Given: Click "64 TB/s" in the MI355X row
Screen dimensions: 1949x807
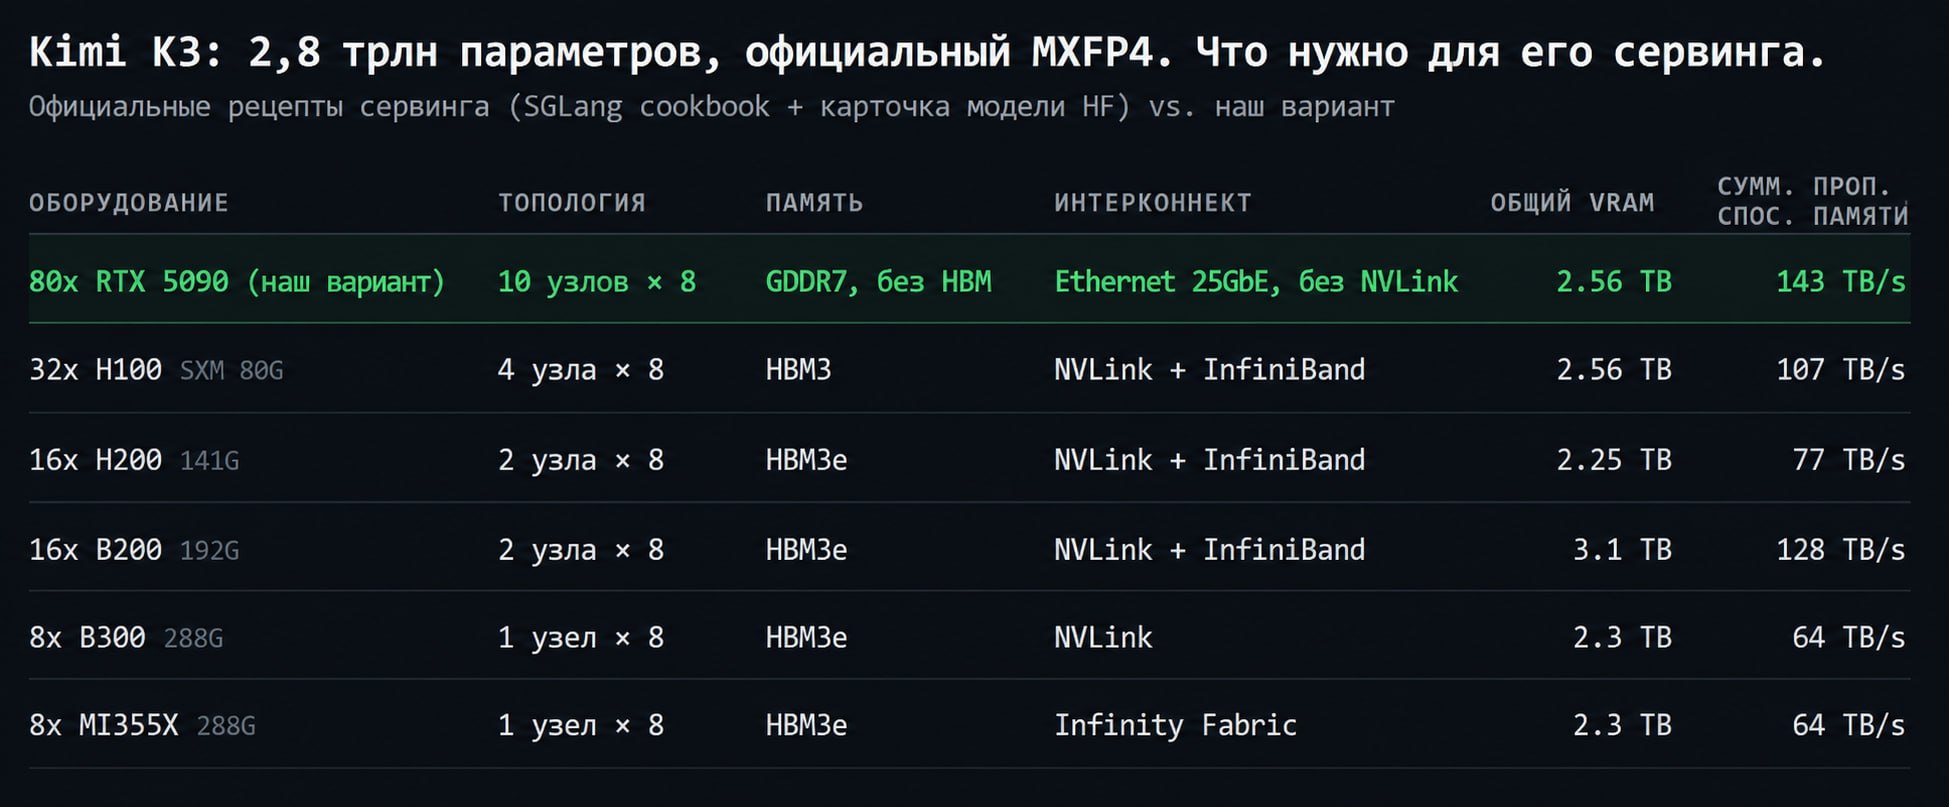Looking at the screenshot, I should tap(1849, 725).
